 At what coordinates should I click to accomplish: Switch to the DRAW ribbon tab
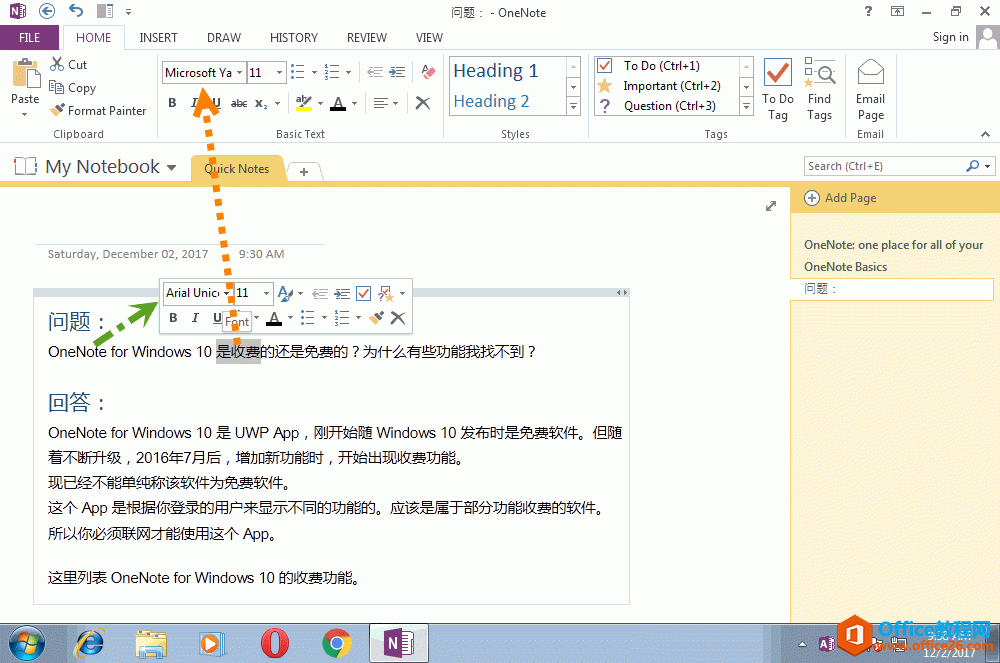(x=223, y=37)
